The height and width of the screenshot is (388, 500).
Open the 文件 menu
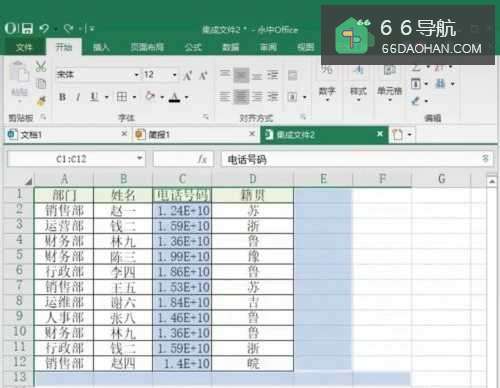coord(24,47)
